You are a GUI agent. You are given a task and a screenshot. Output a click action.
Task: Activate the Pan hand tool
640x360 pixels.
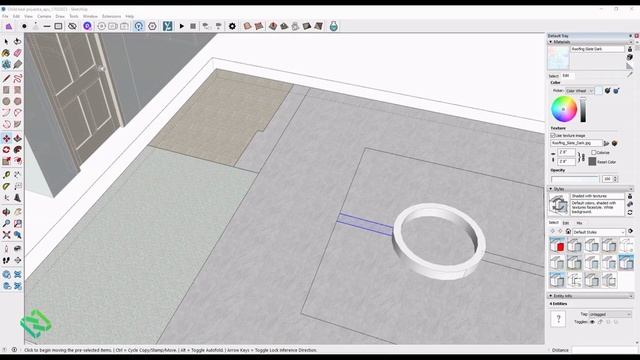(x=18, y=212)
